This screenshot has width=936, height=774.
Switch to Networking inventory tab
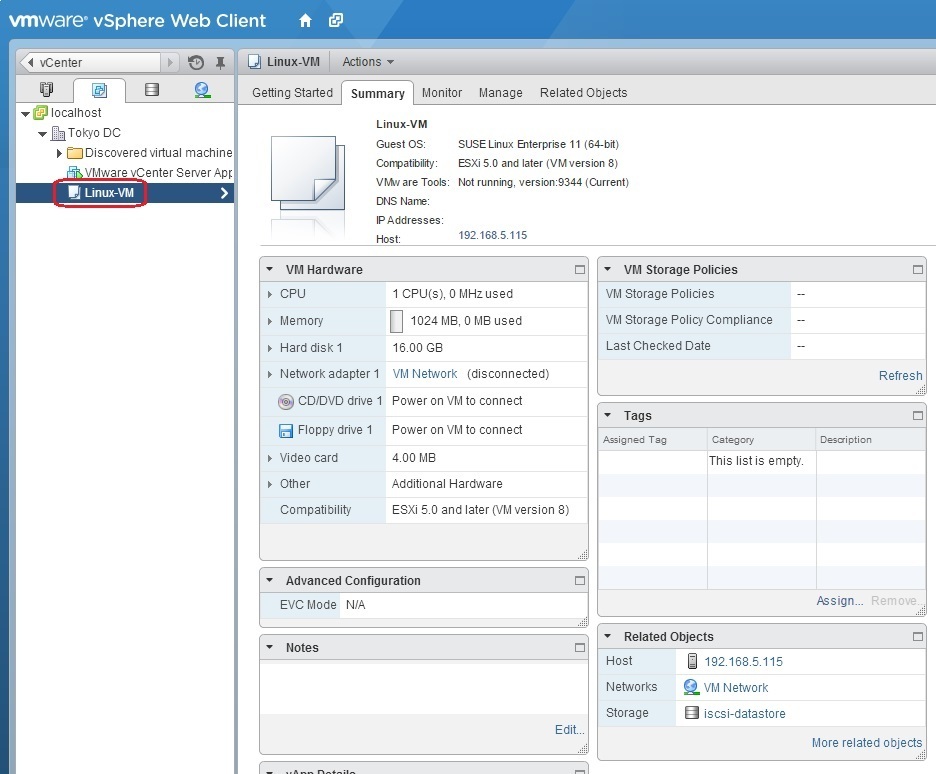click(x=202, y=90)
